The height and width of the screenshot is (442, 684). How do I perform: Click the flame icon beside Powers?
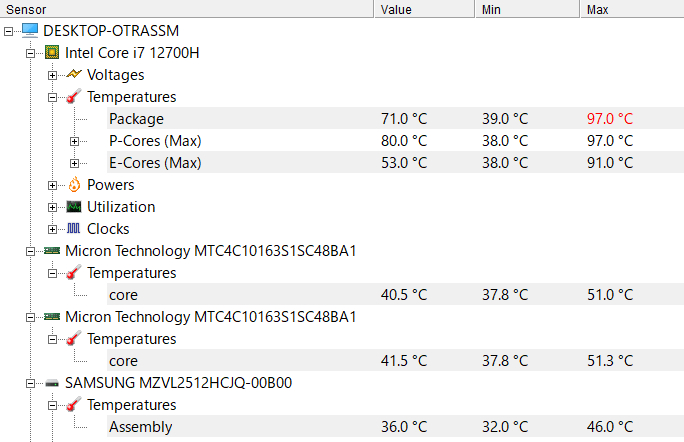[74, 184]
